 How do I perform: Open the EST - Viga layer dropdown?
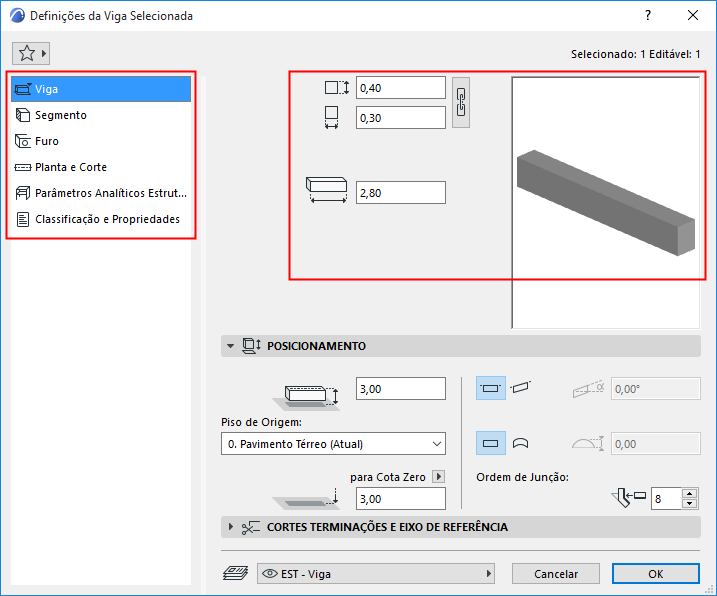pos(376,574)
